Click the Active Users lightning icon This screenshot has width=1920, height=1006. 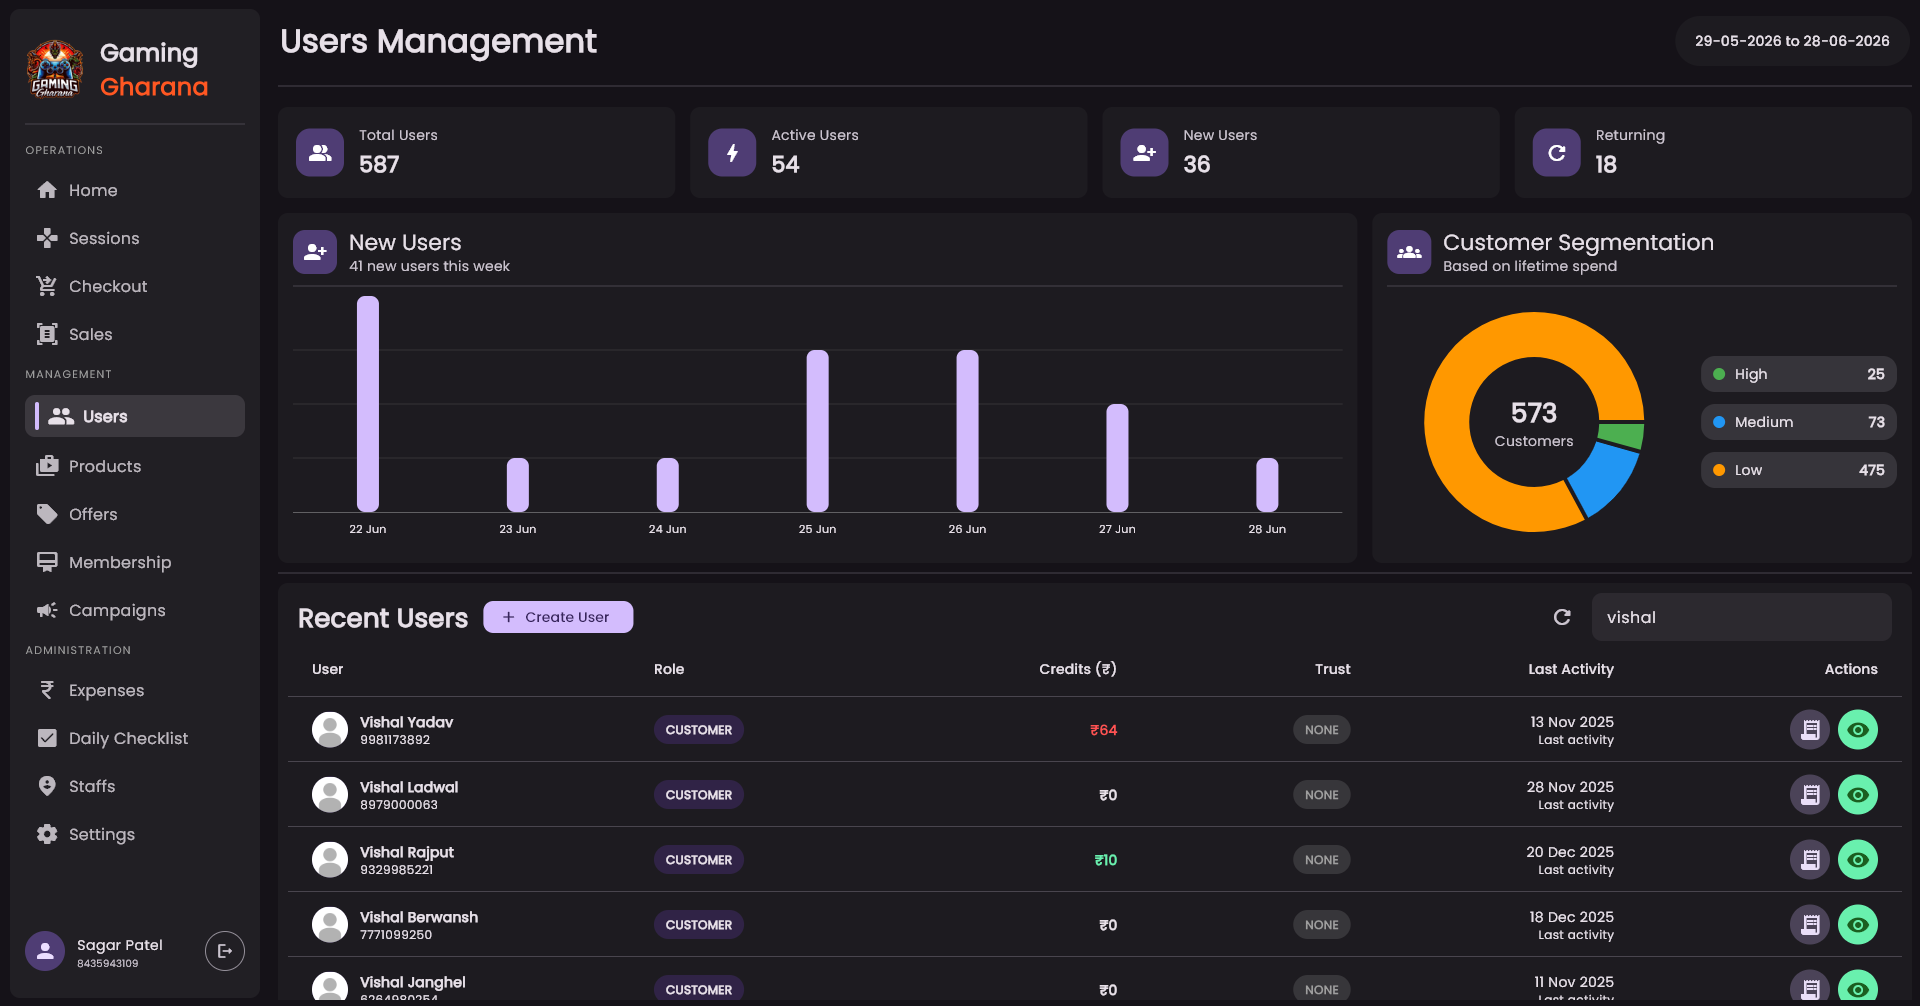(732, 153)
